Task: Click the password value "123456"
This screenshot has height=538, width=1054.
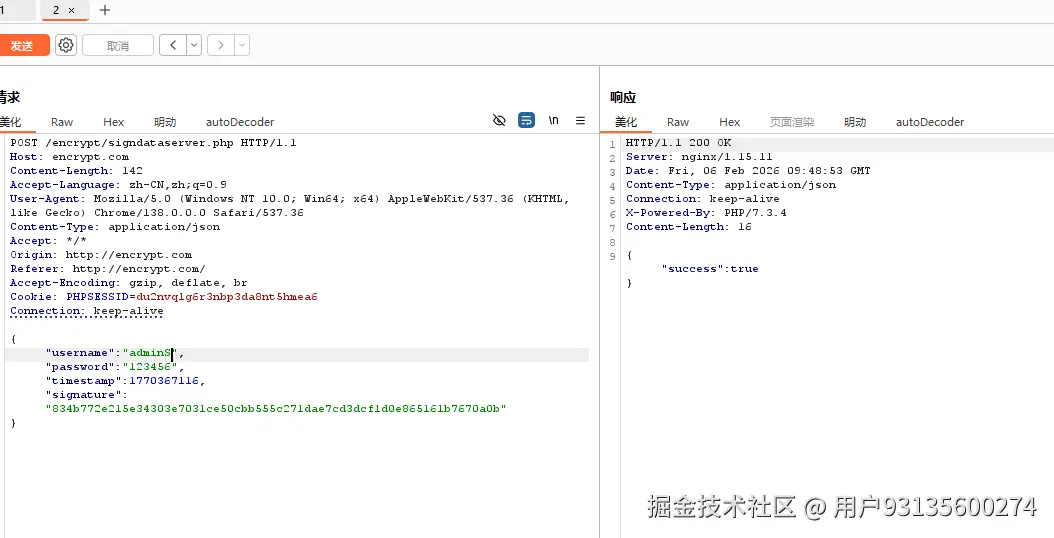Action: pyautogui.click(x=150, y=367)
